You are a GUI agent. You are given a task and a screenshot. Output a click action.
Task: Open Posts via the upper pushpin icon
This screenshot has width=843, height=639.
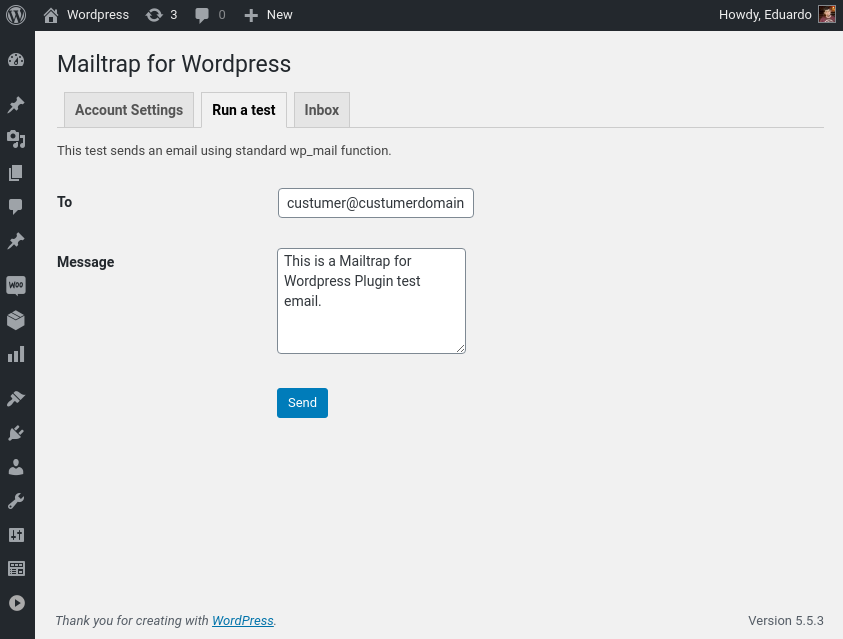pos(16,105)
